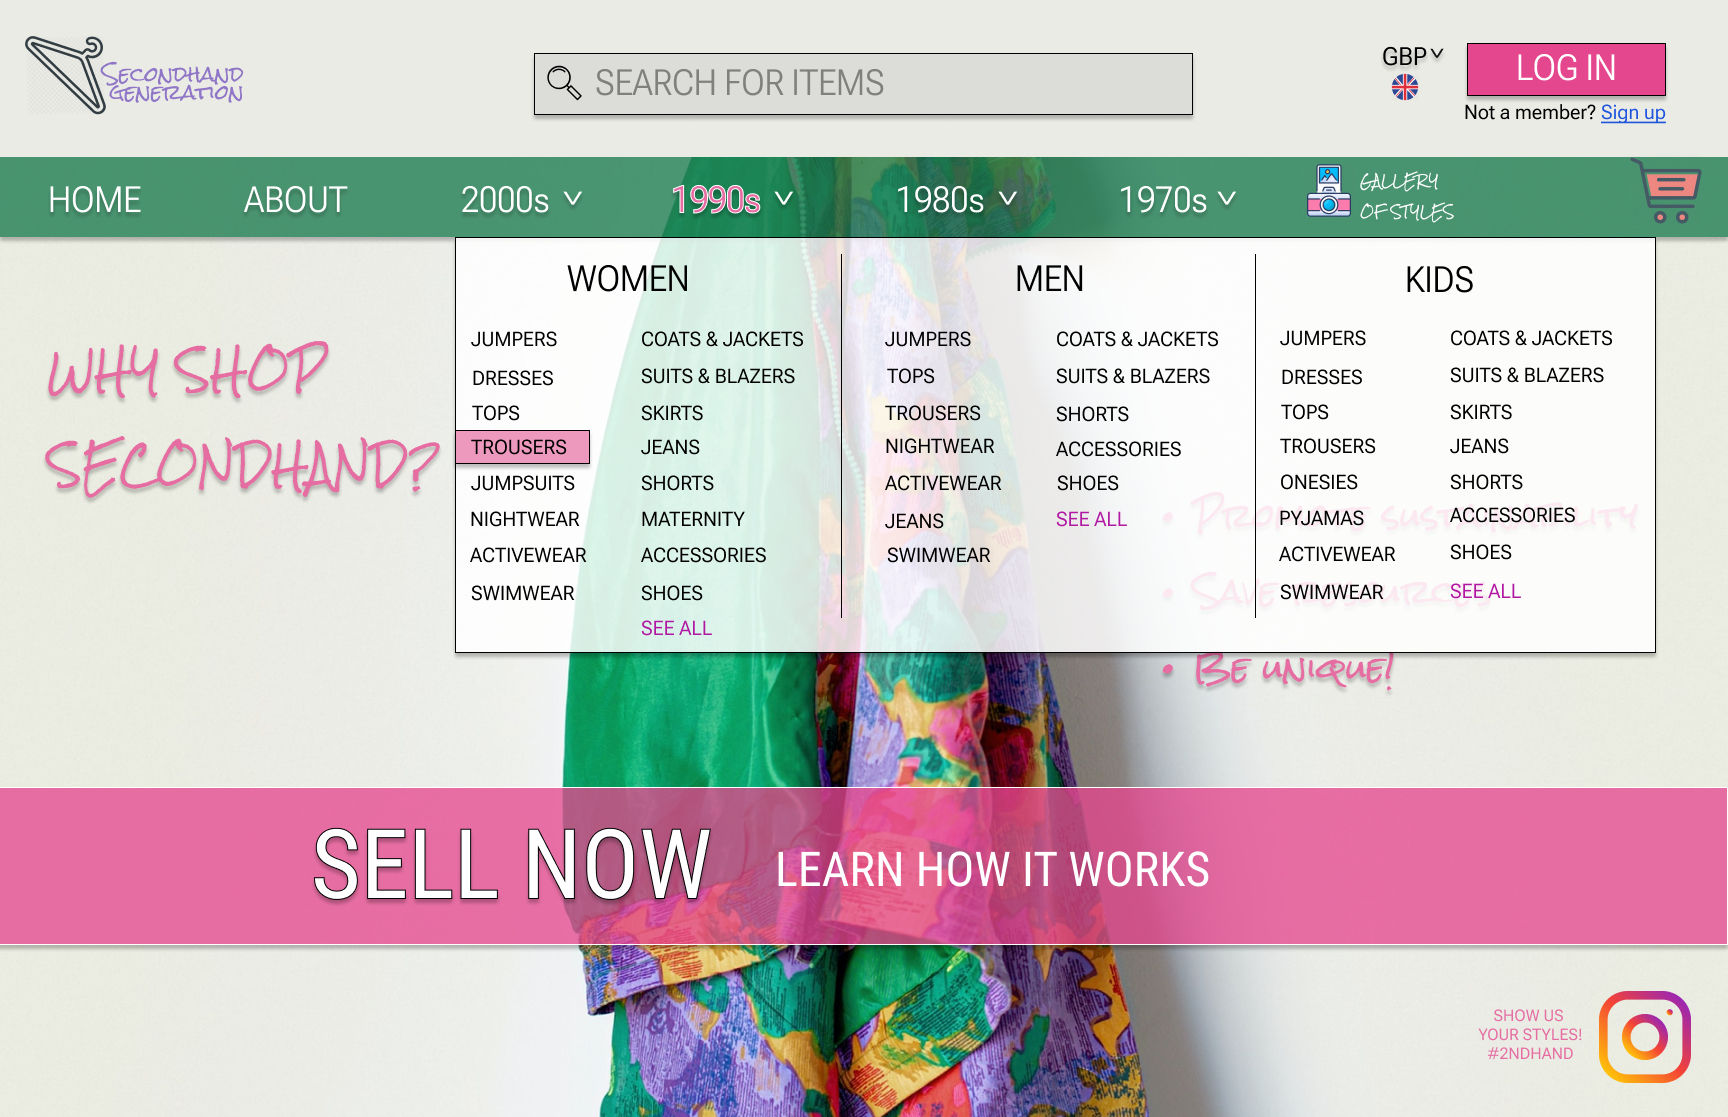Select Women's Trousers highlighted item
Viewport: 1728px width, 1117px height.
[x=522, y=447]
